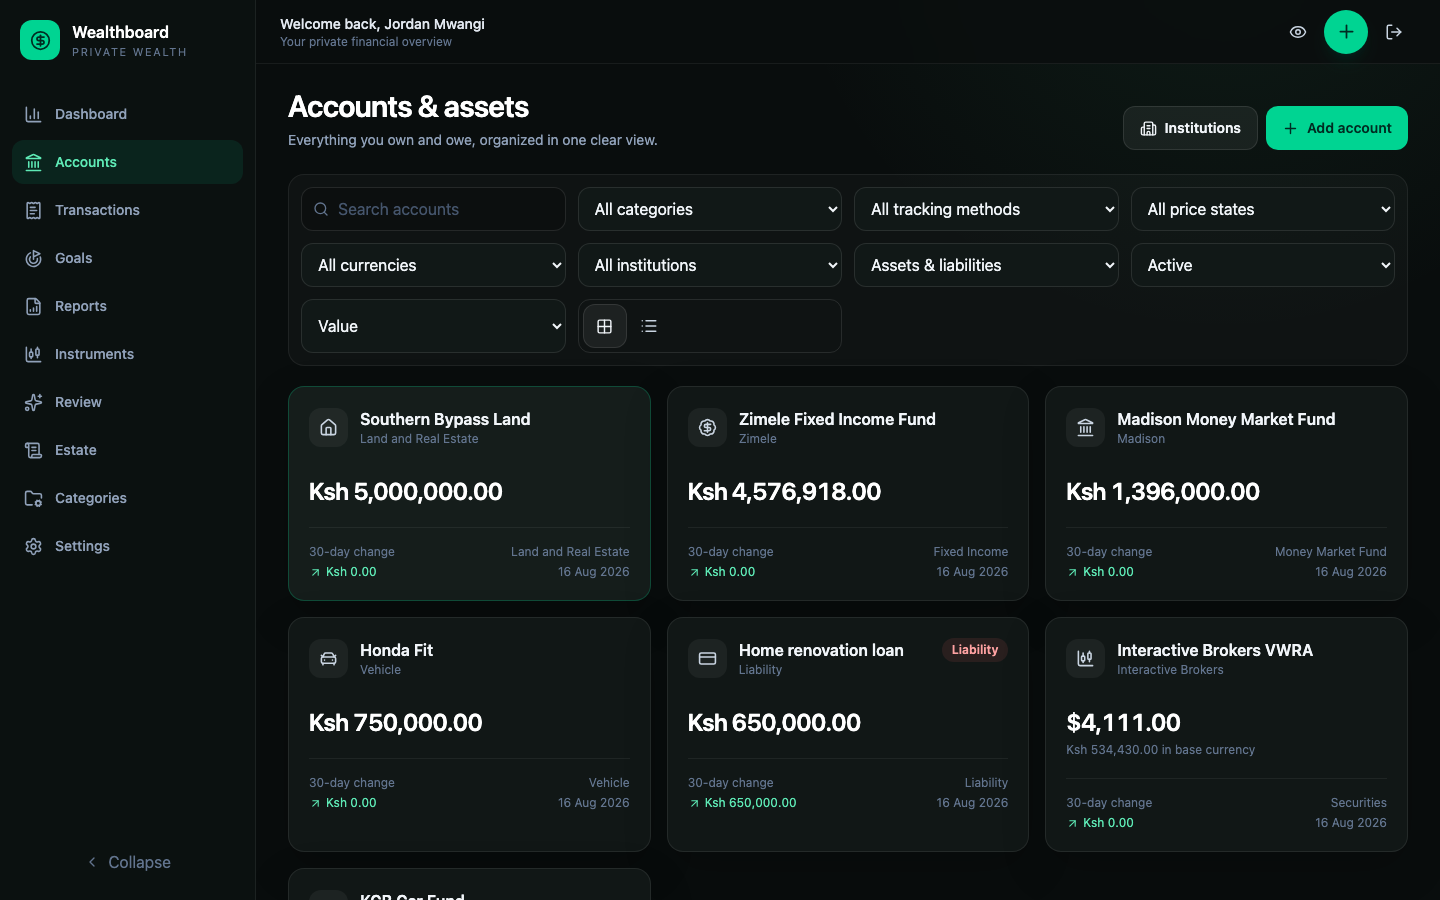This screenshot has width=1440, height=900.
Task: Focus the Search accounts field
Action: 433,209
